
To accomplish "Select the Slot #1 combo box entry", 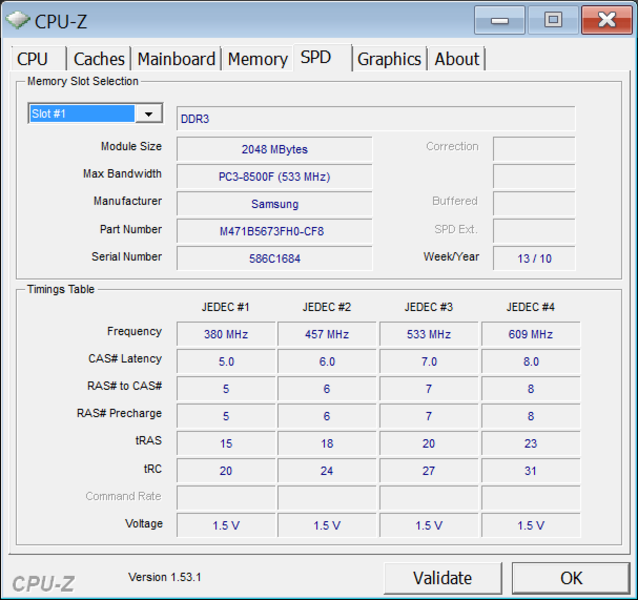I will 82,113.
